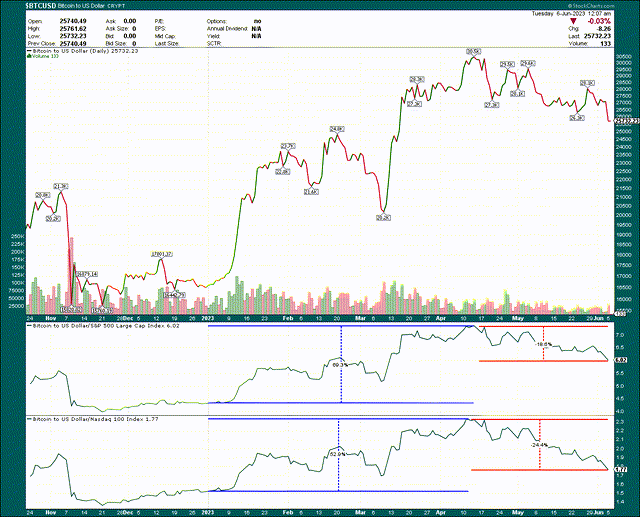Viewport: 640px width, 517px height.
Task: Click the current price tag on the right axis
Action: (x=627, y=121)
